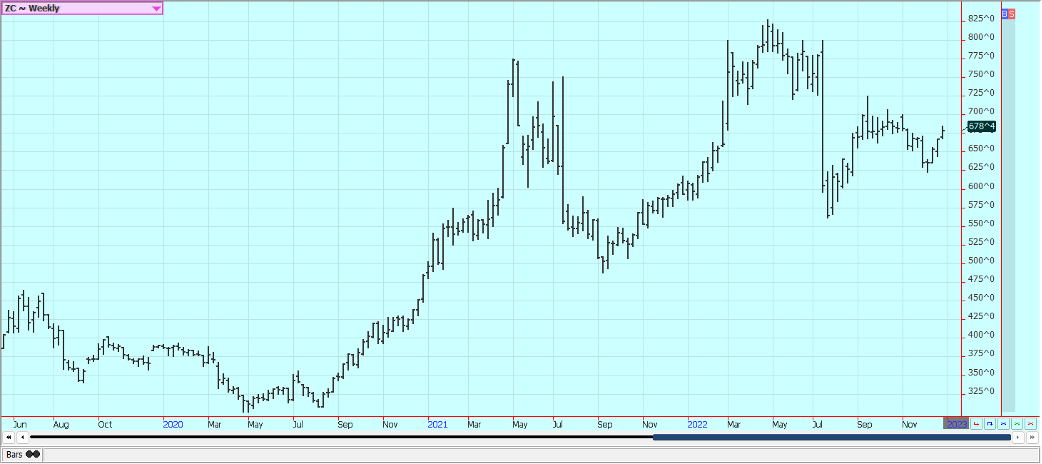
Task: Click the black scrollbar track at left
Action: pyautogui.click(x=342, y=437)
